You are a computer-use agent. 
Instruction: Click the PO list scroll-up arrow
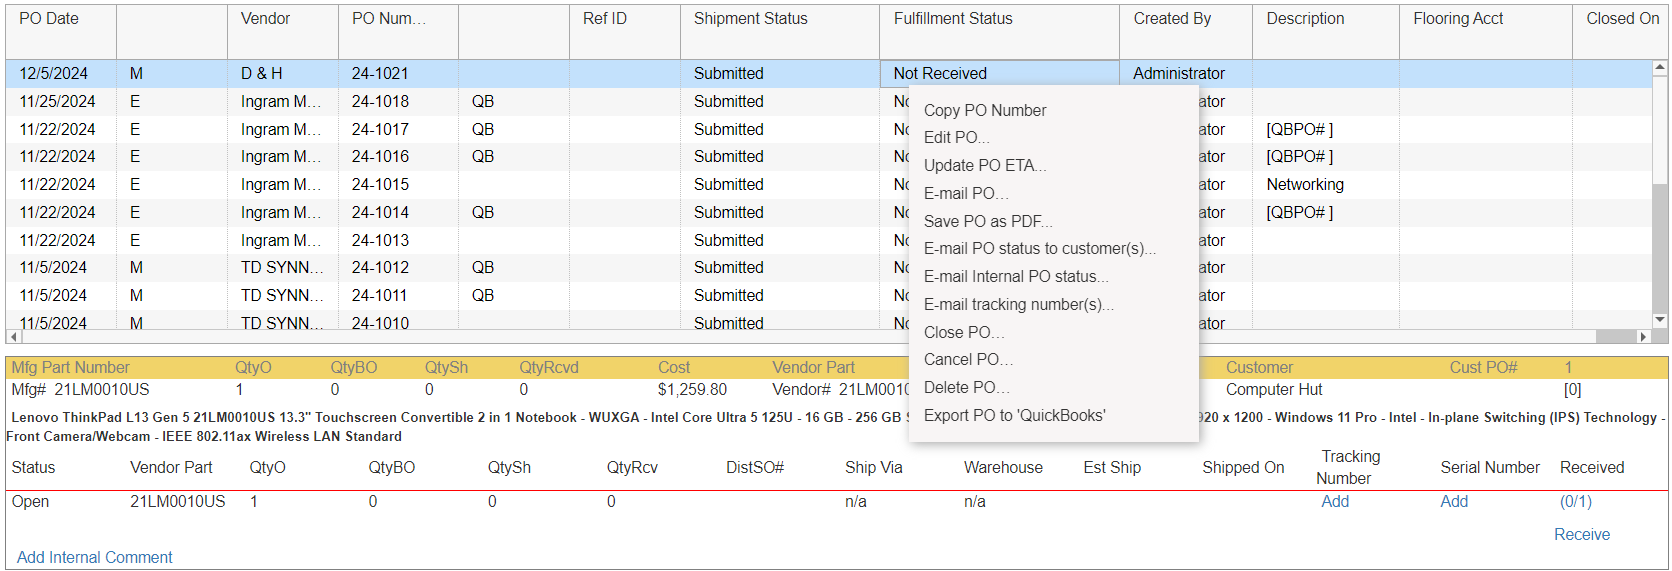point(1660,68)
